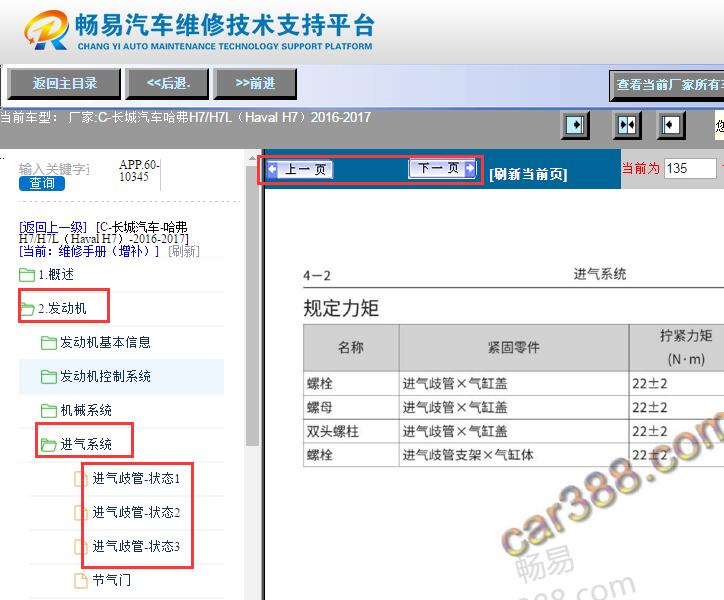Expand the 1.概述 folder
The height and width of the screenshot is (600, 724).
(x=56, y=274)
